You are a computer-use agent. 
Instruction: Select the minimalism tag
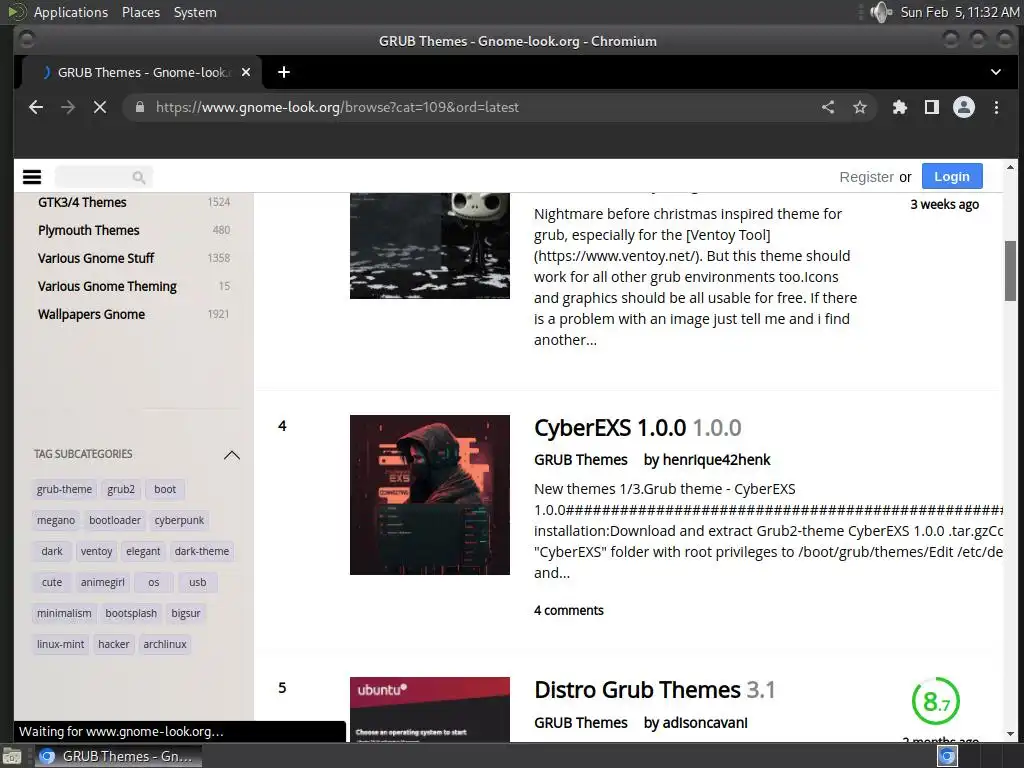click(64, 613)
